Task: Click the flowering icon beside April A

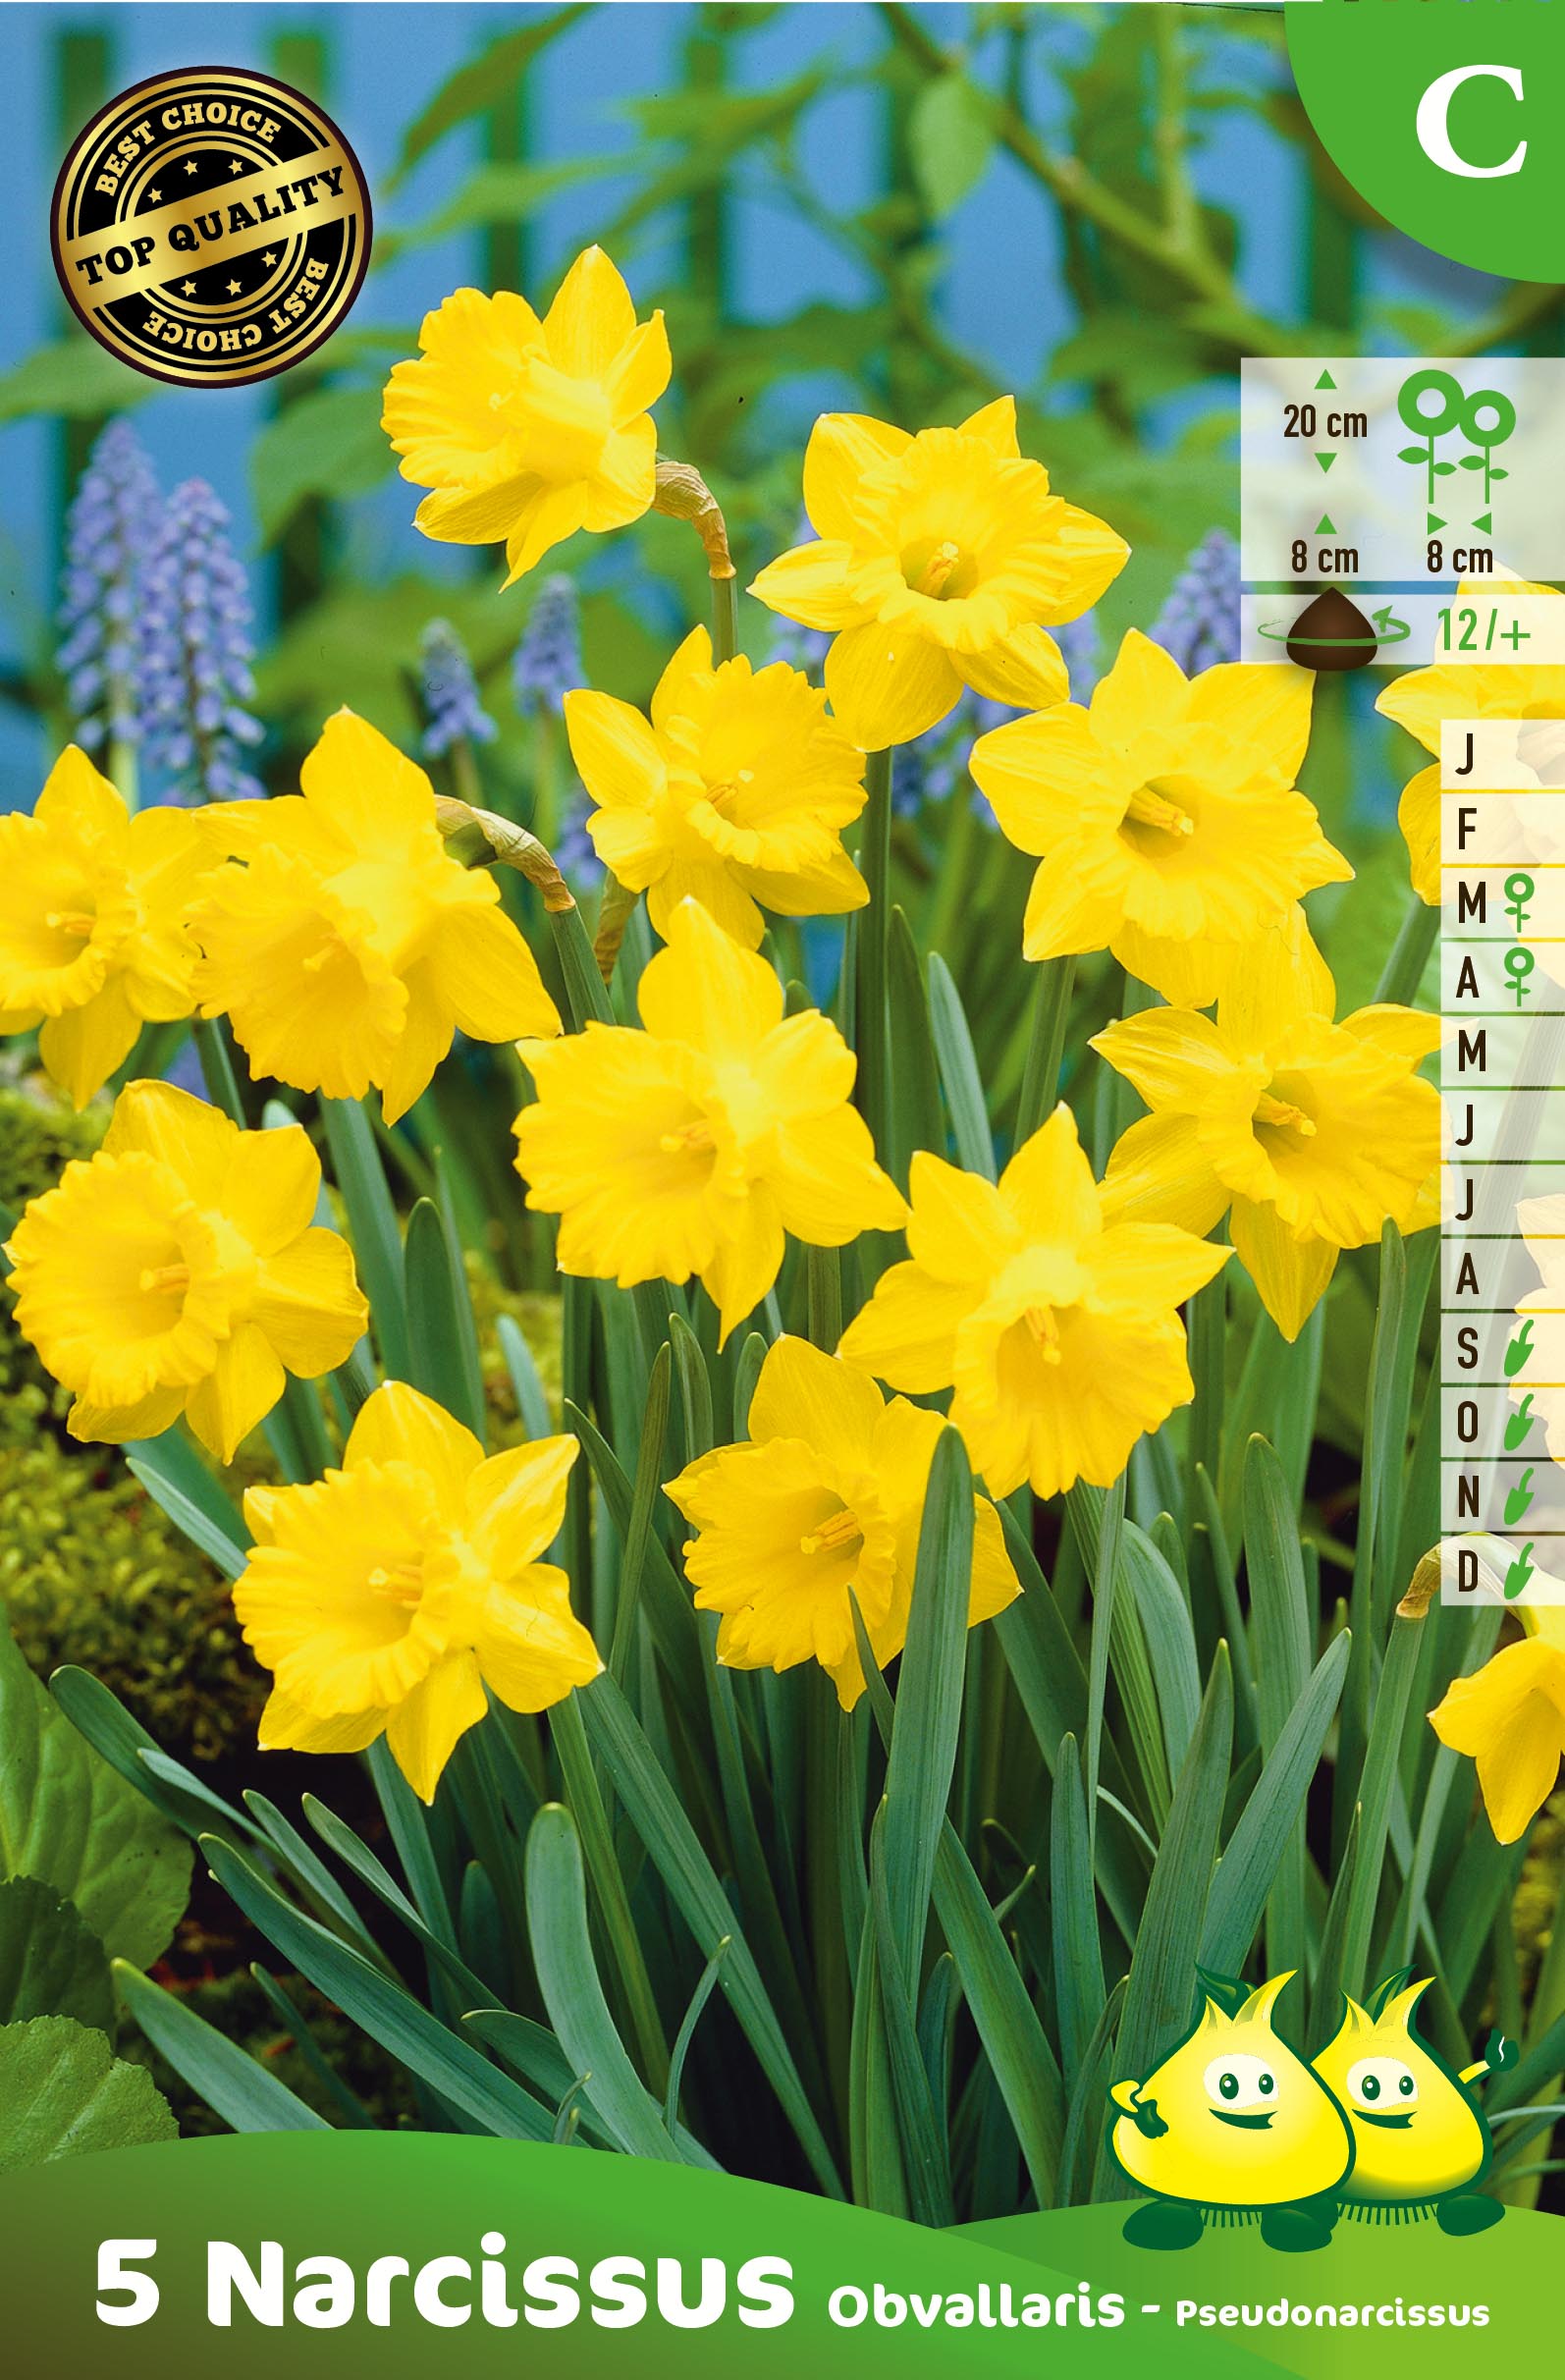Action: [1520, 976]
